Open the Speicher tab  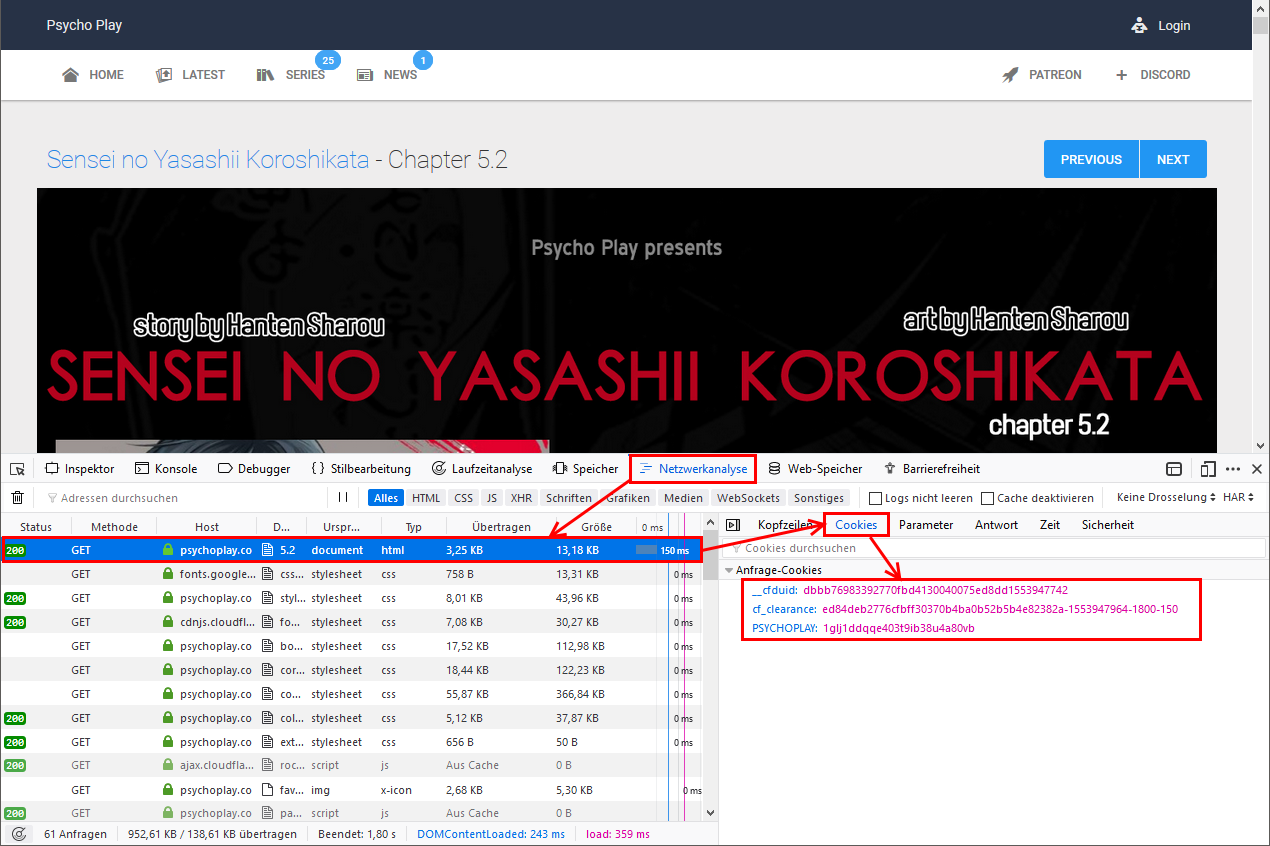585,469
